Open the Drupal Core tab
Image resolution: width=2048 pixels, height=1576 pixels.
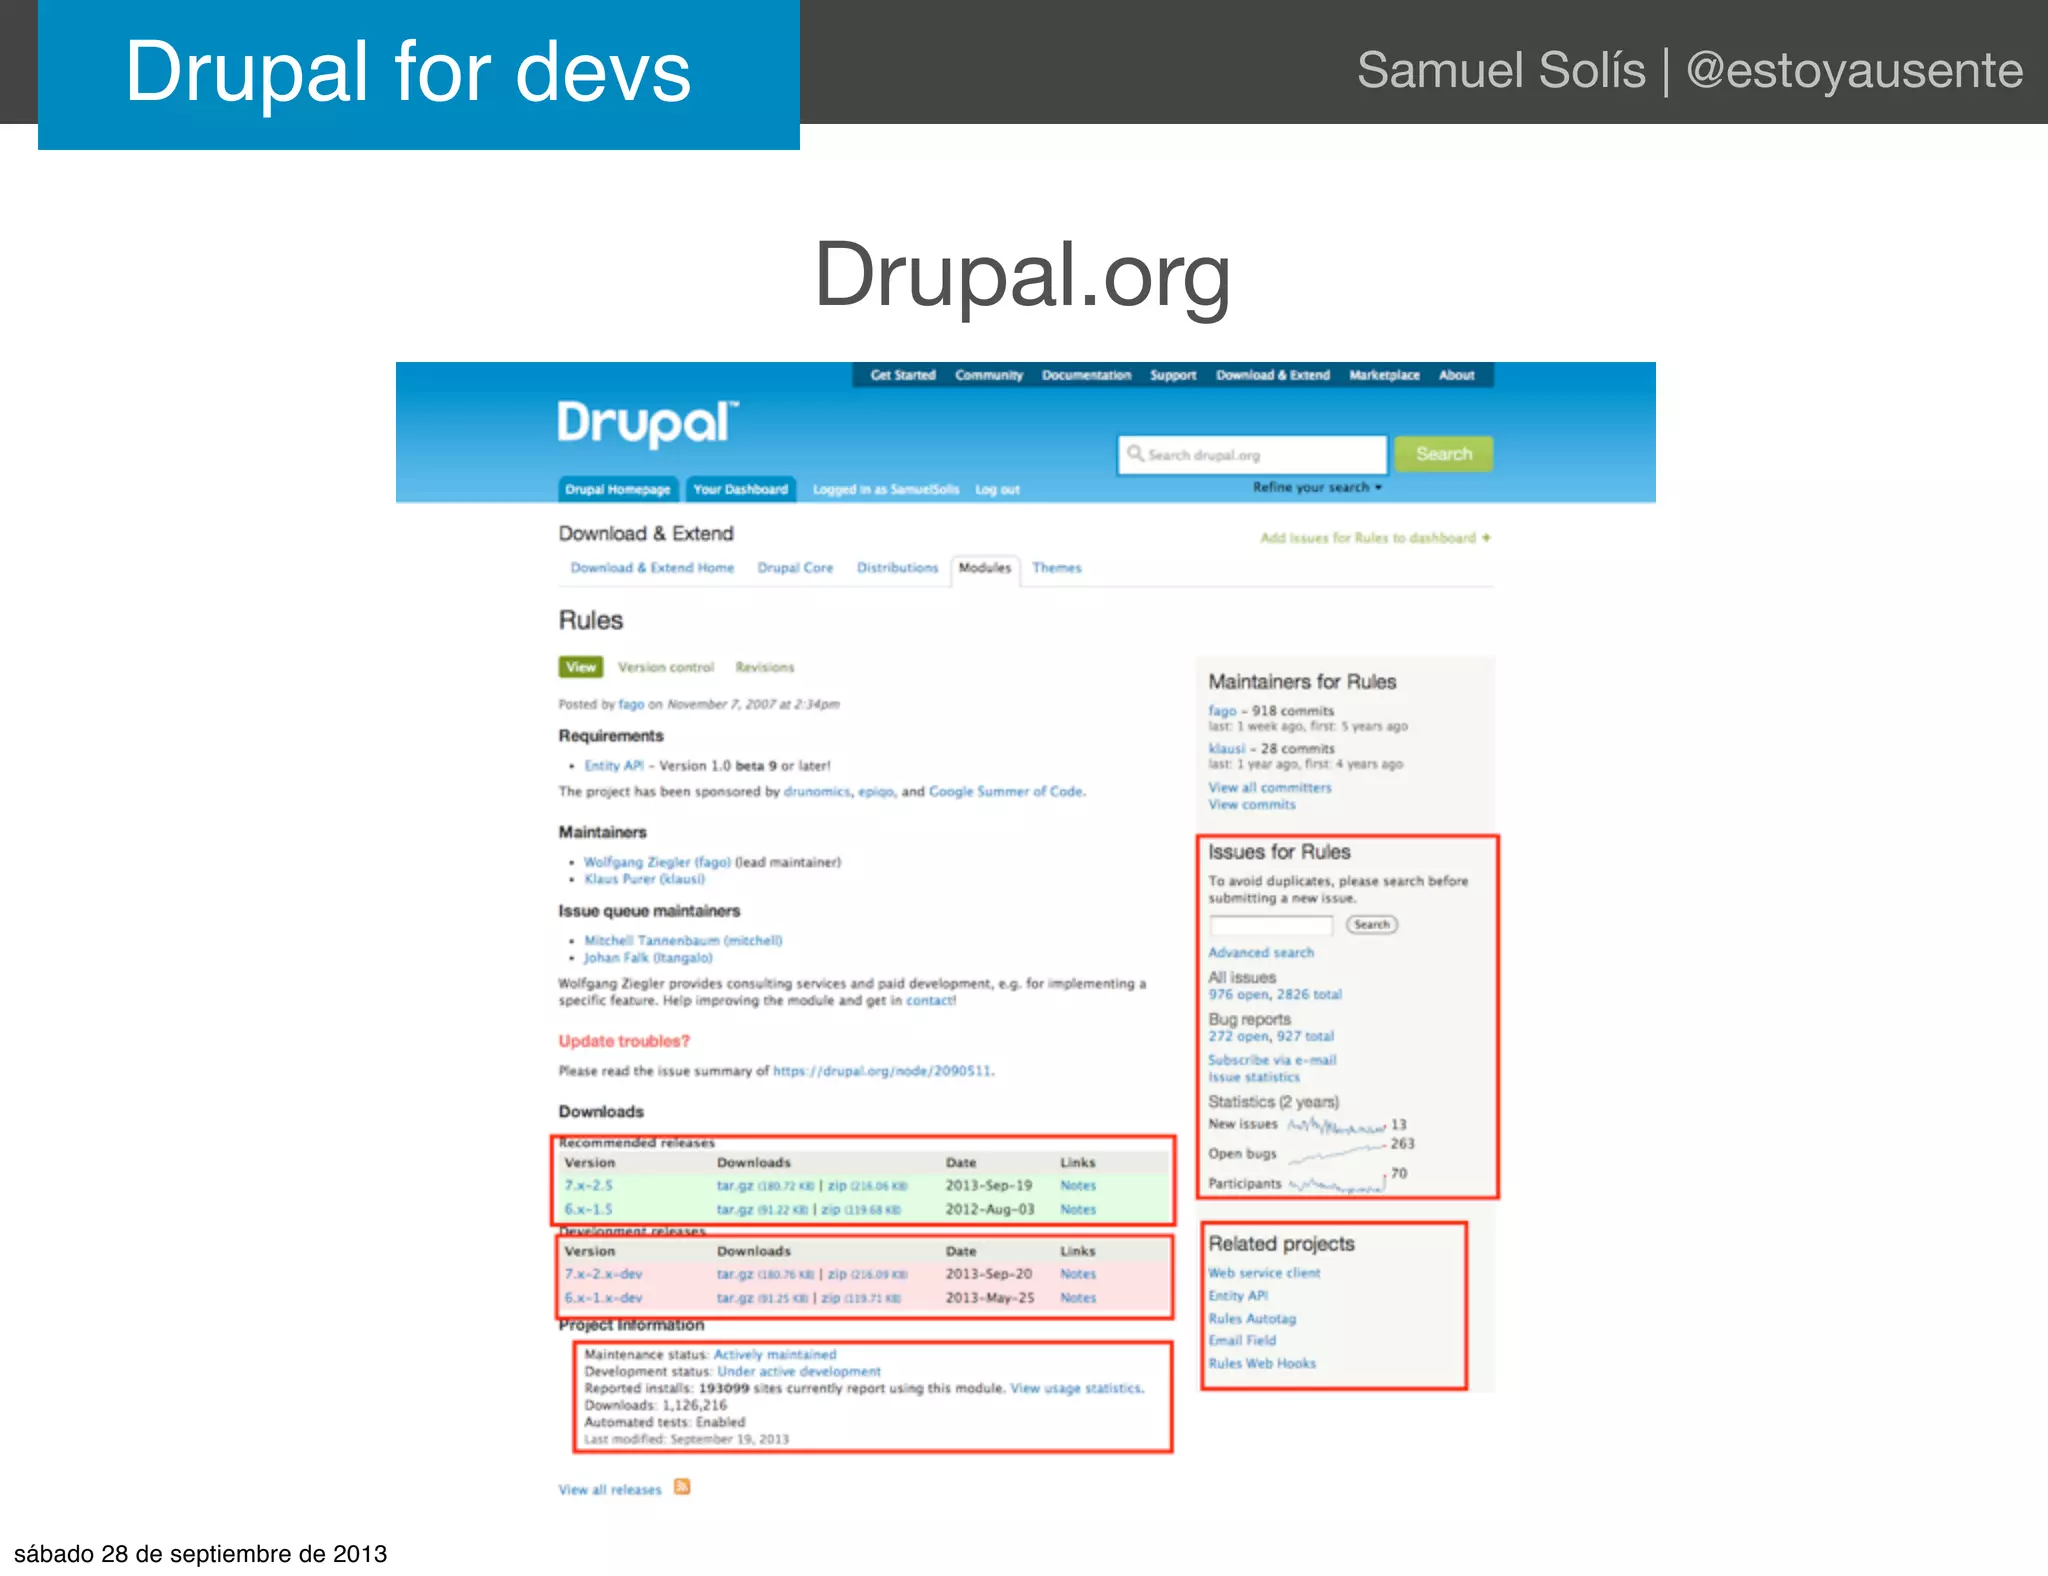[x=795, y=568]
